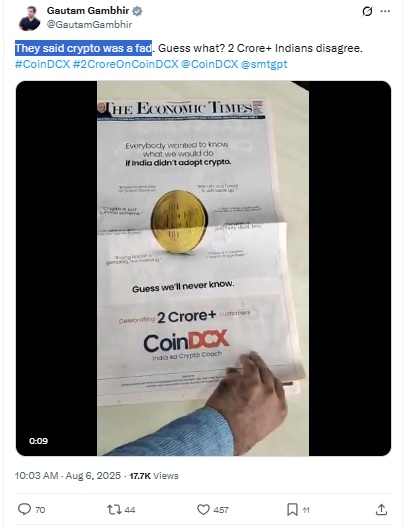Visit the @CoinDCX mention

tap(210, 64)
